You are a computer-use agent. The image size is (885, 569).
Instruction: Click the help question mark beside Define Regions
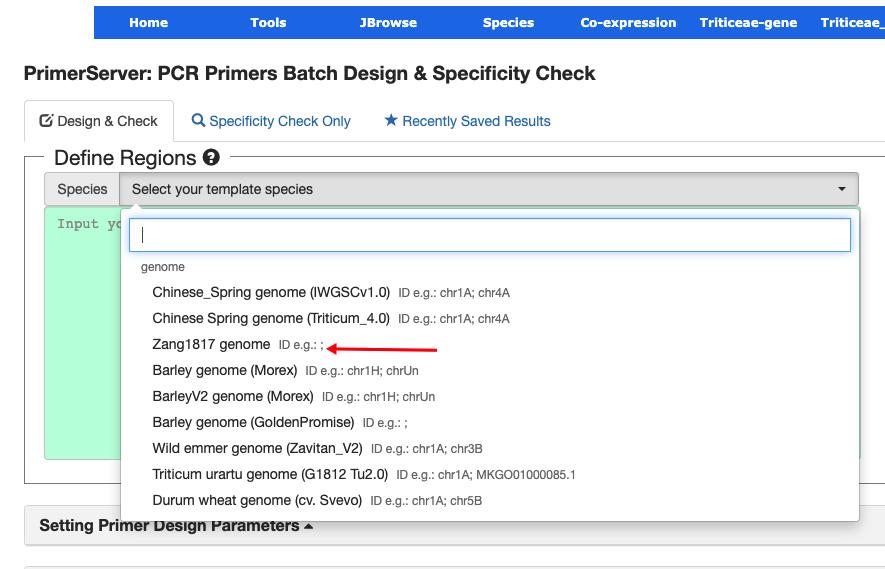(x=211, y=158)
